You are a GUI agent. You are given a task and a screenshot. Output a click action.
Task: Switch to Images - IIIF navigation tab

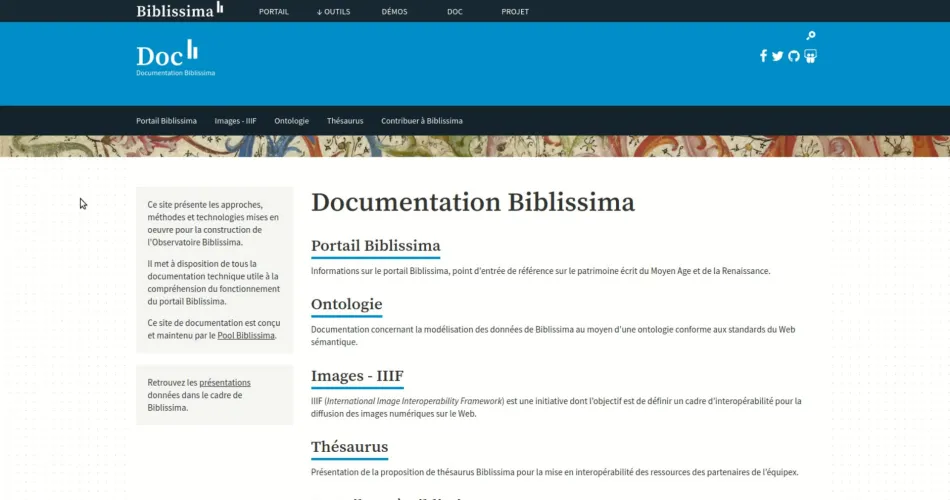[x=235, y=121]
